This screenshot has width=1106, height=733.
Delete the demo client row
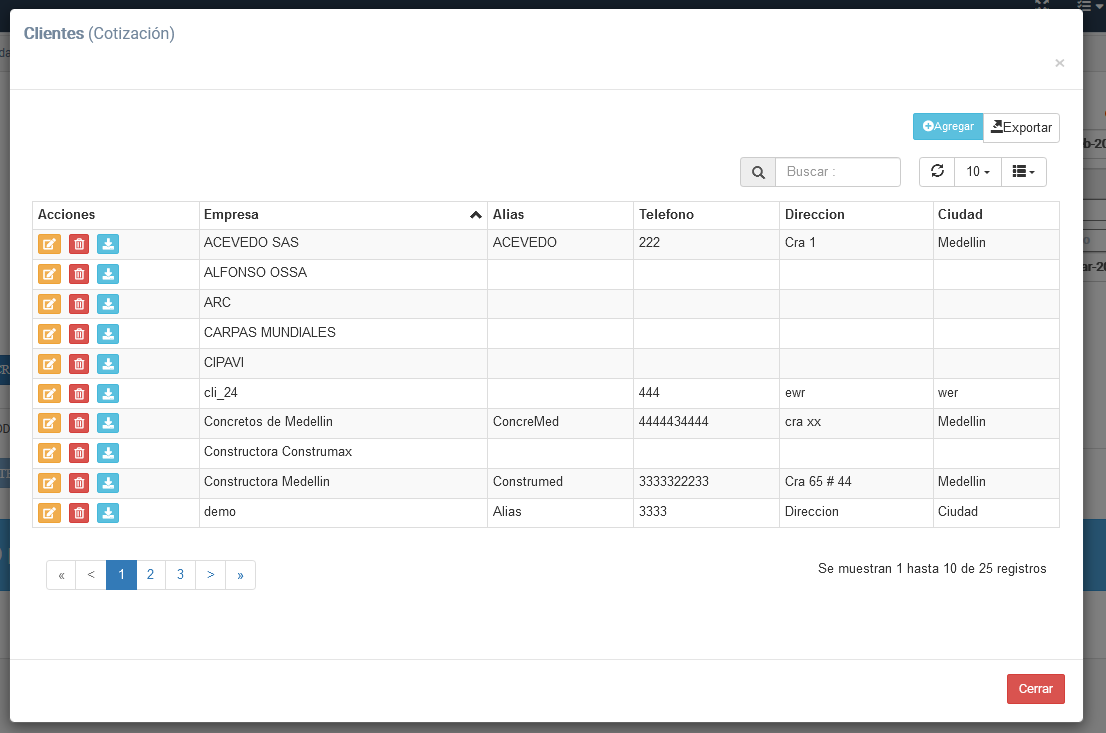click(x=79, y=513)
